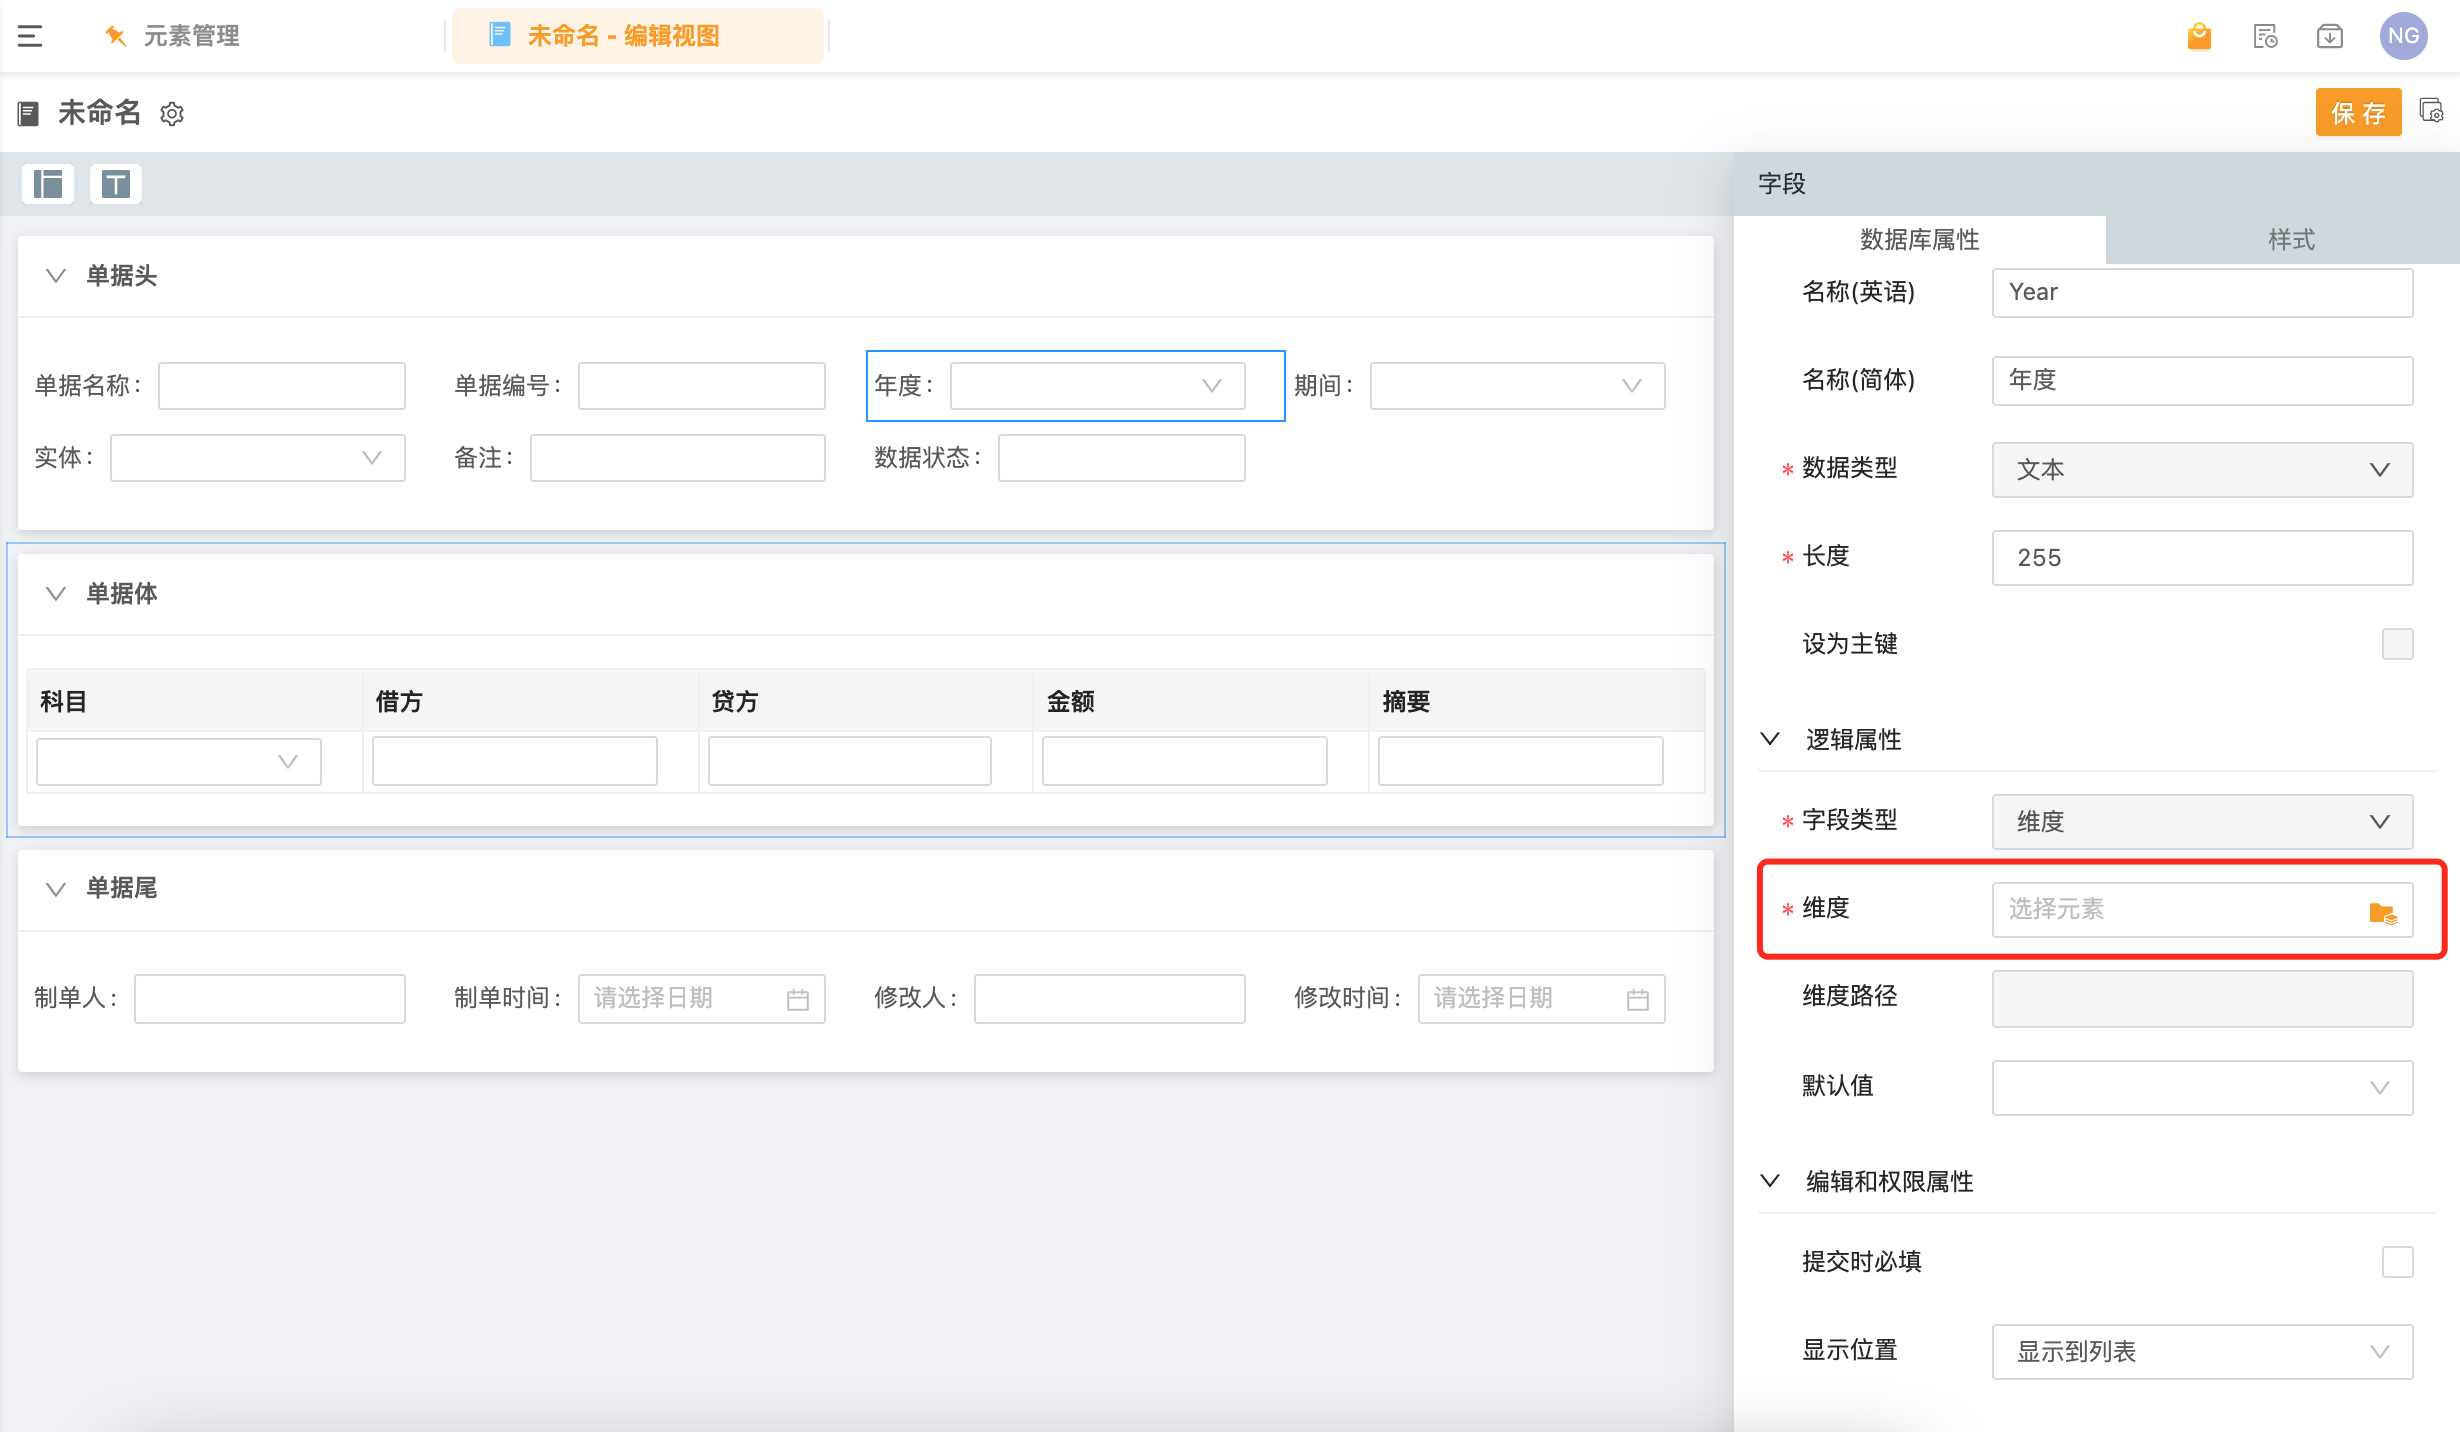Click the 贷方 table cell input
2460x1432 pixels.
pyautogui.click(x=849, y=762)
